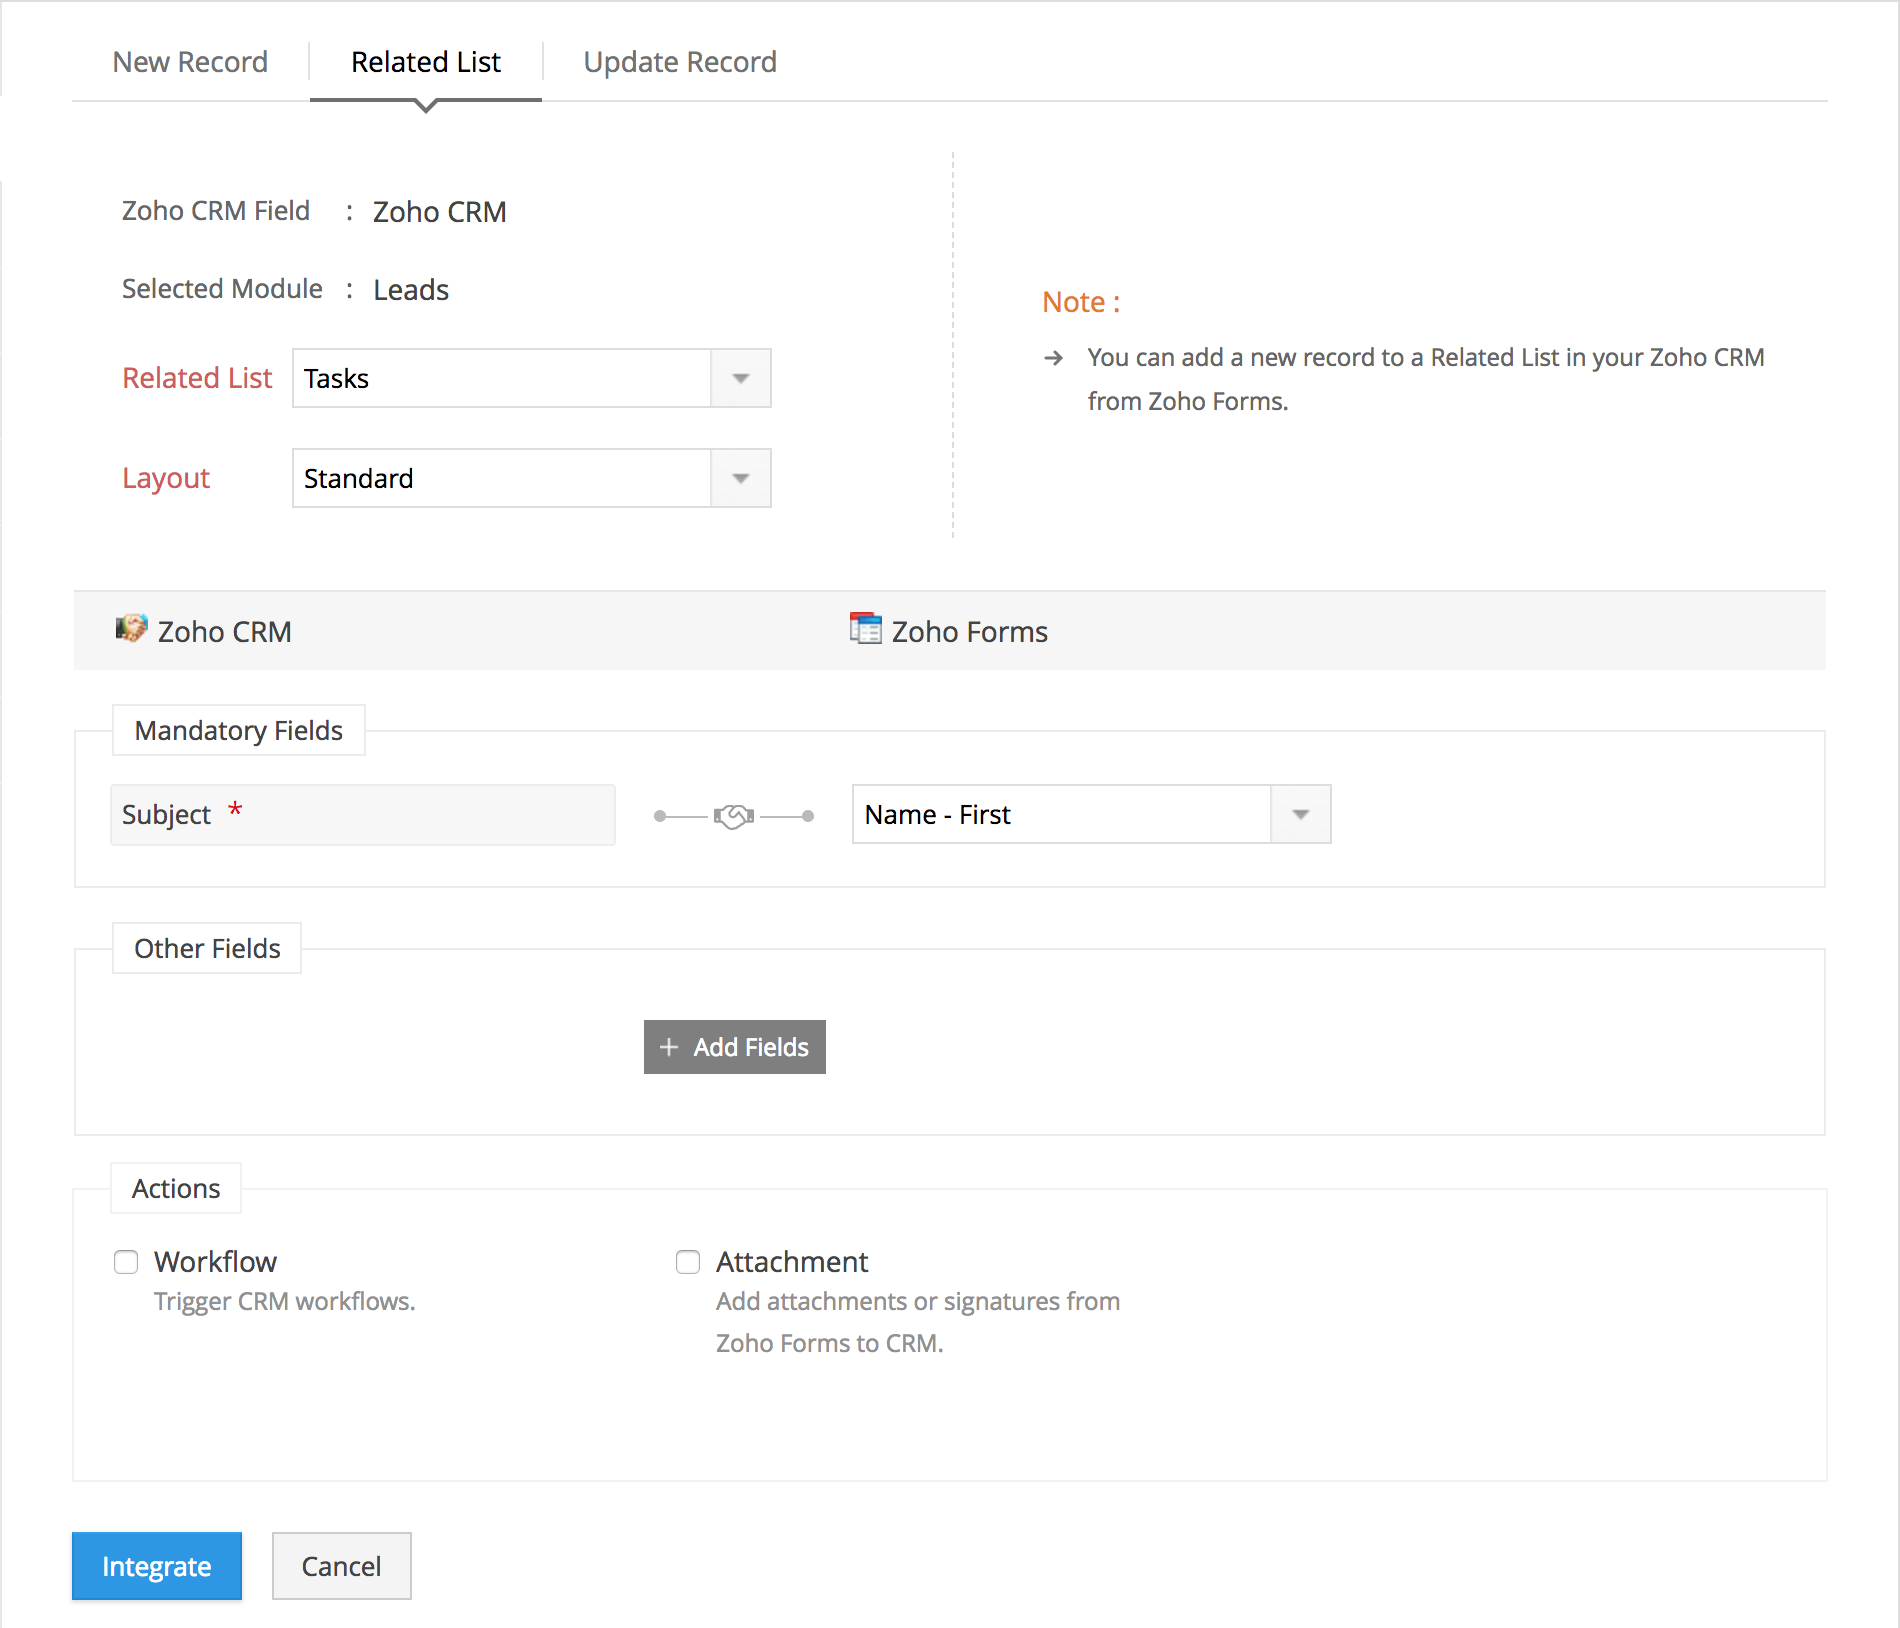Select the Related List tab
1900x1628 pixels.
(426, 62)
